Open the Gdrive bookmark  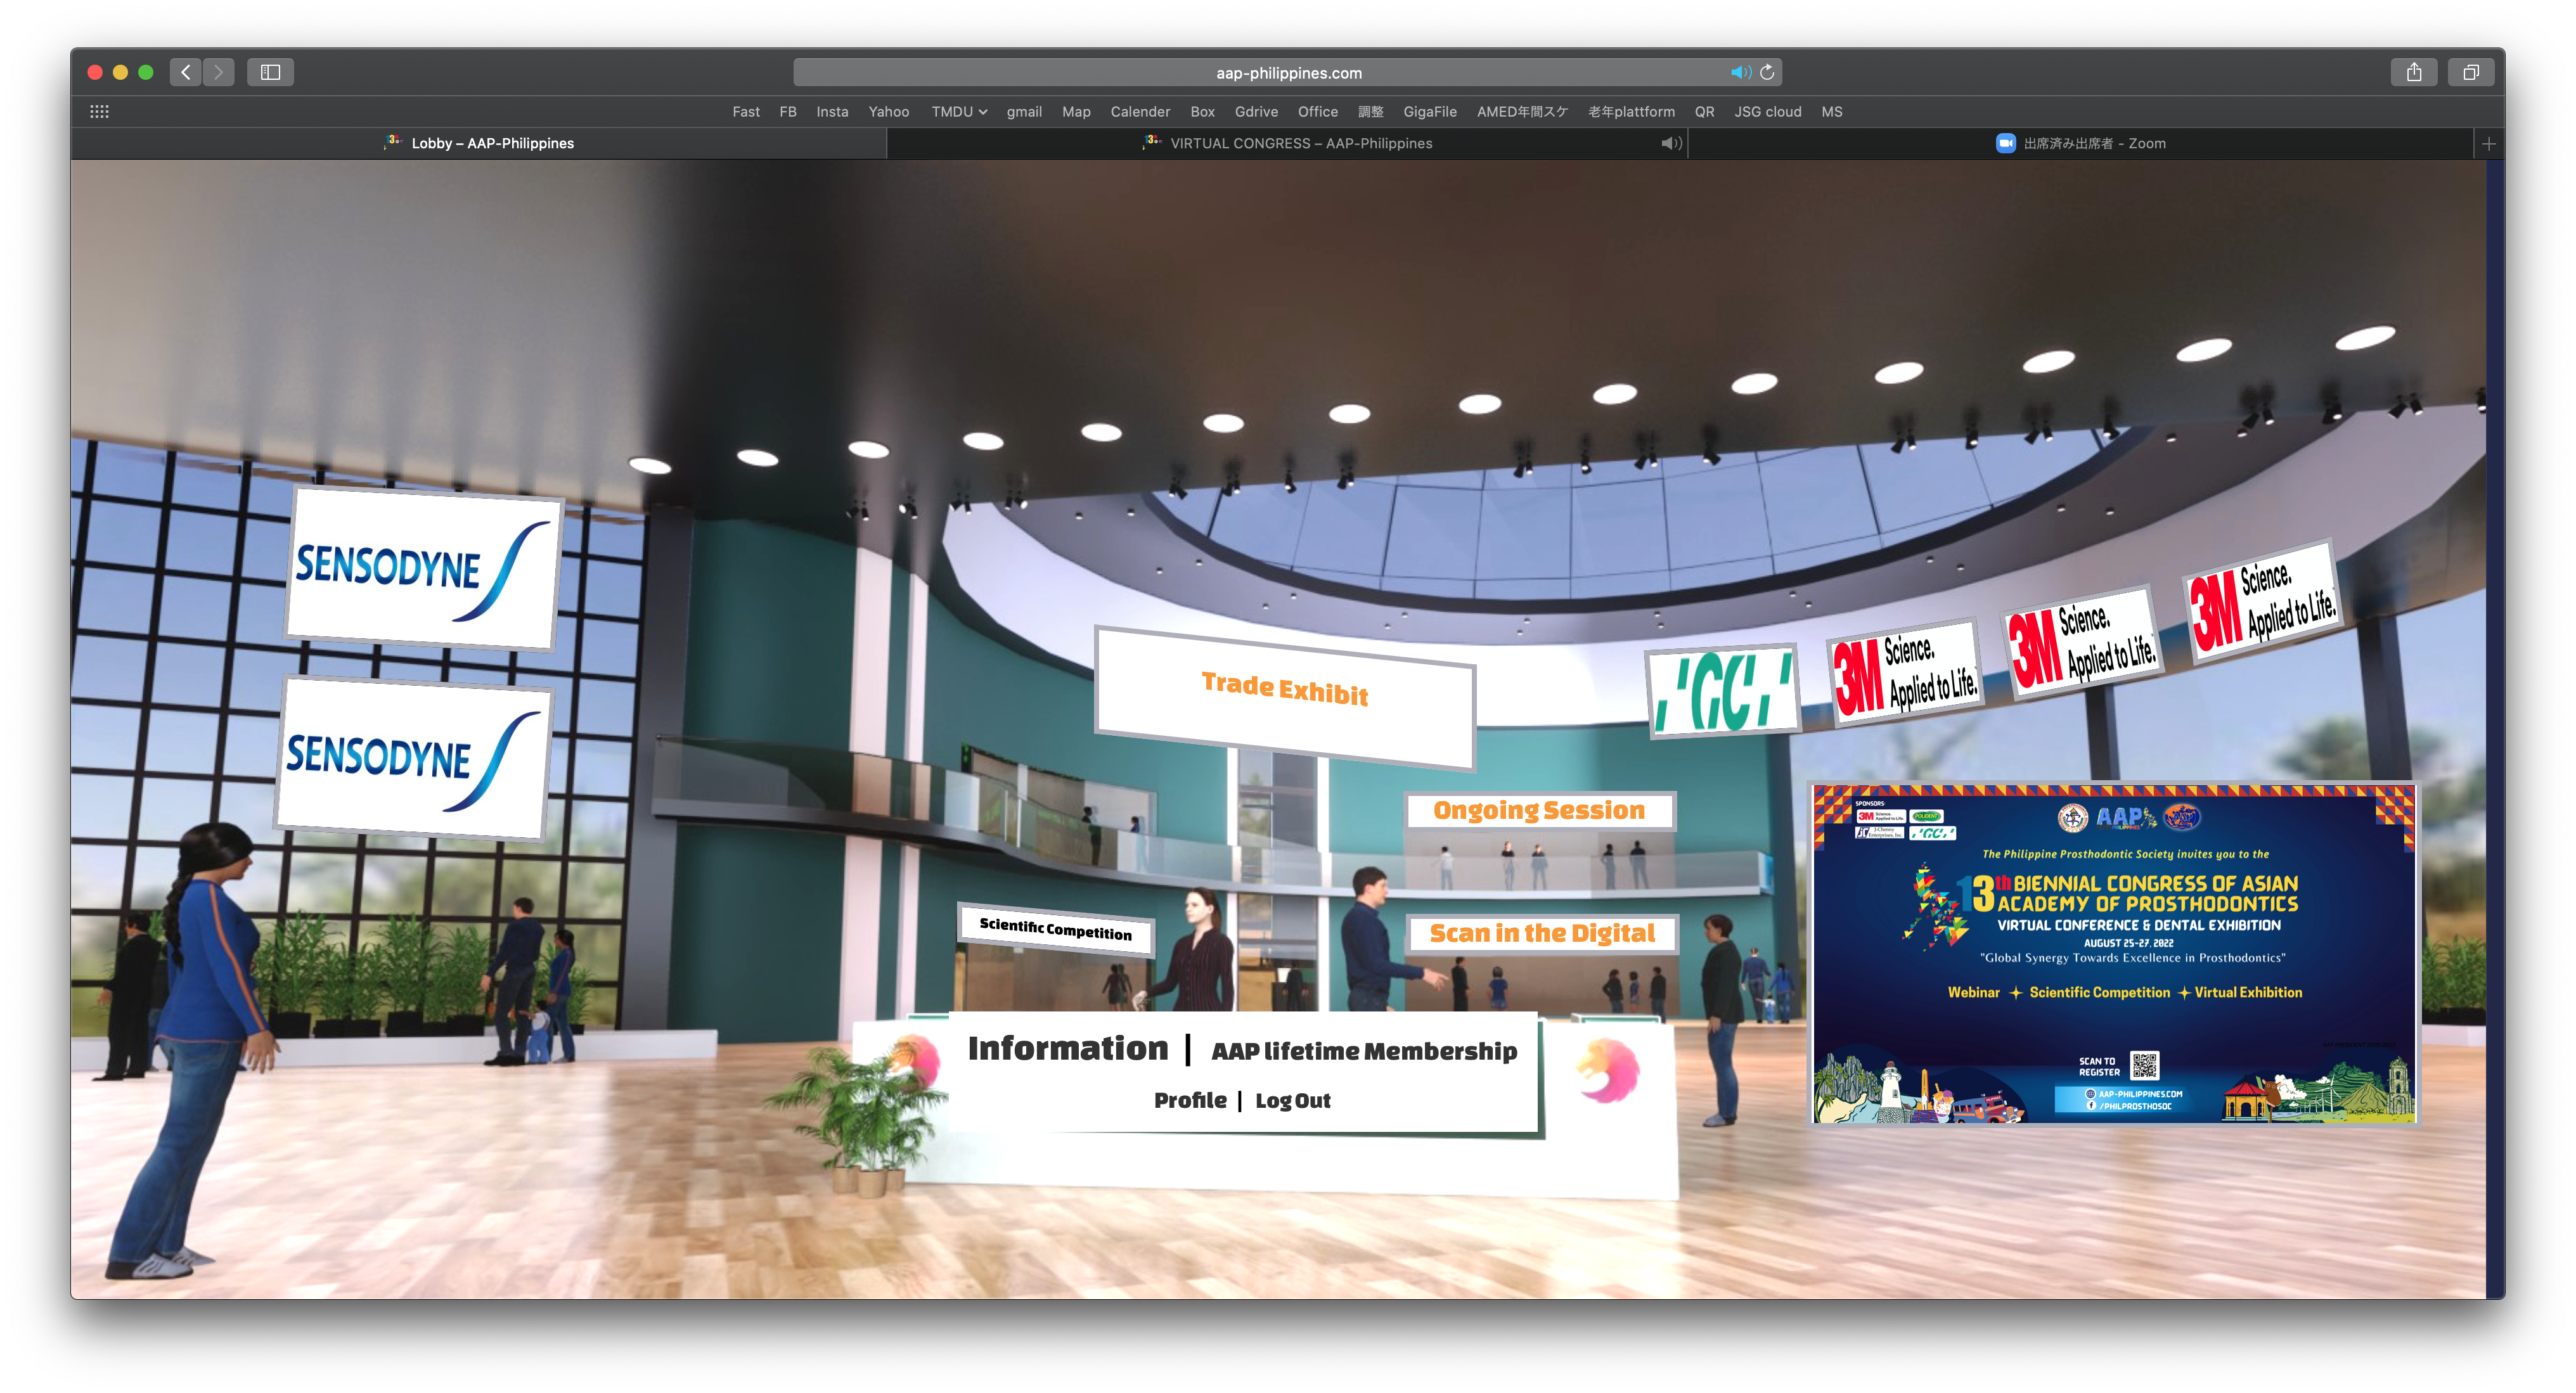point(1256,112)
